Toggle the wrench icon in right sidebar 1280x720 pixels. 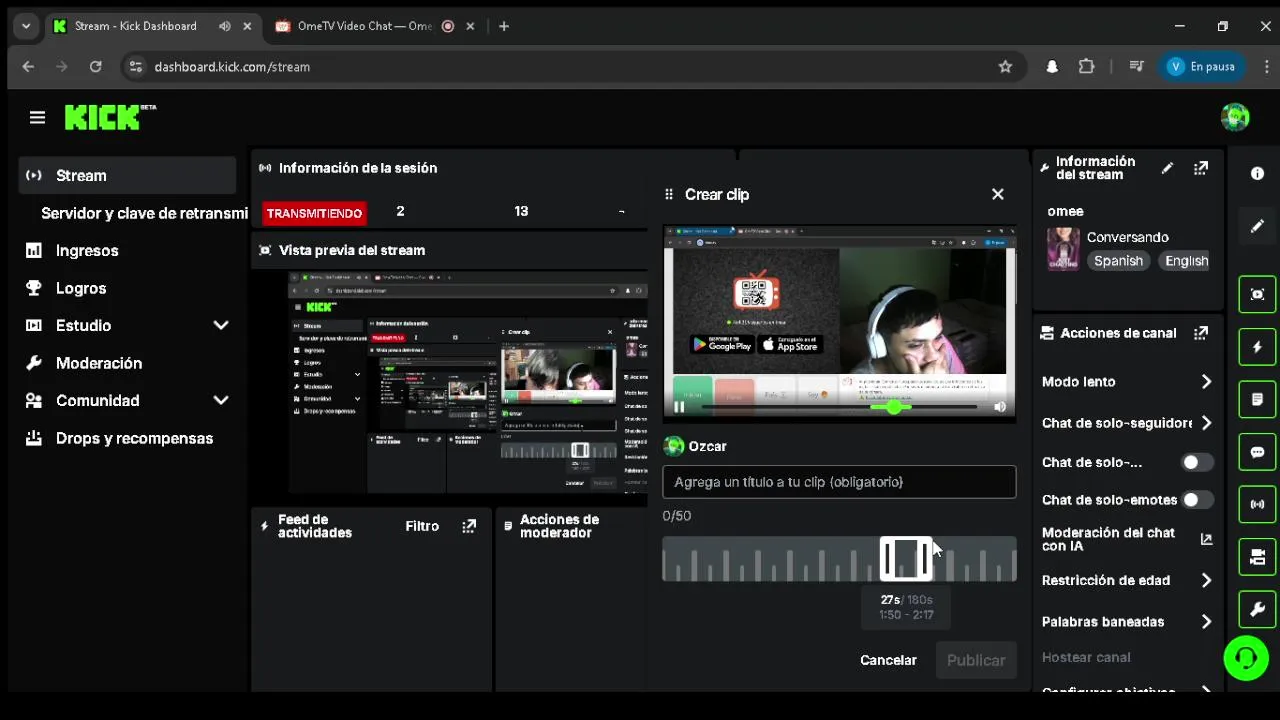click(x=1257, y=609)
